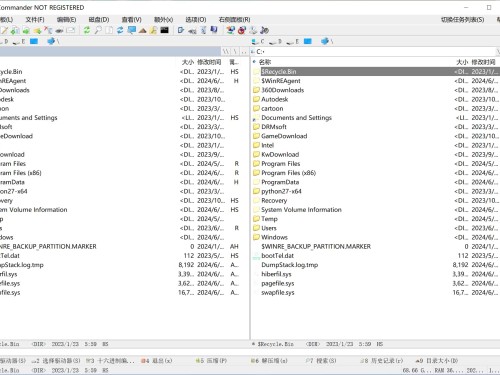The width and height of the screenshot is (500, 375).
Task: Click blue desktop icon in right drive bar
Action: [x=308, y=41]
